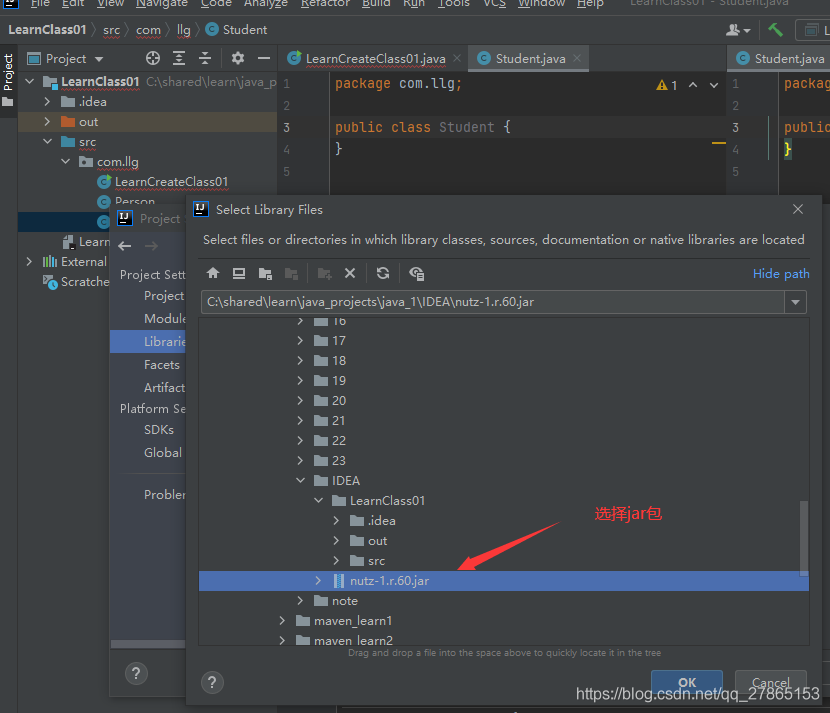Collapse the IDEA folder in tree
The image size is (830, 713).
click(301, 481)
